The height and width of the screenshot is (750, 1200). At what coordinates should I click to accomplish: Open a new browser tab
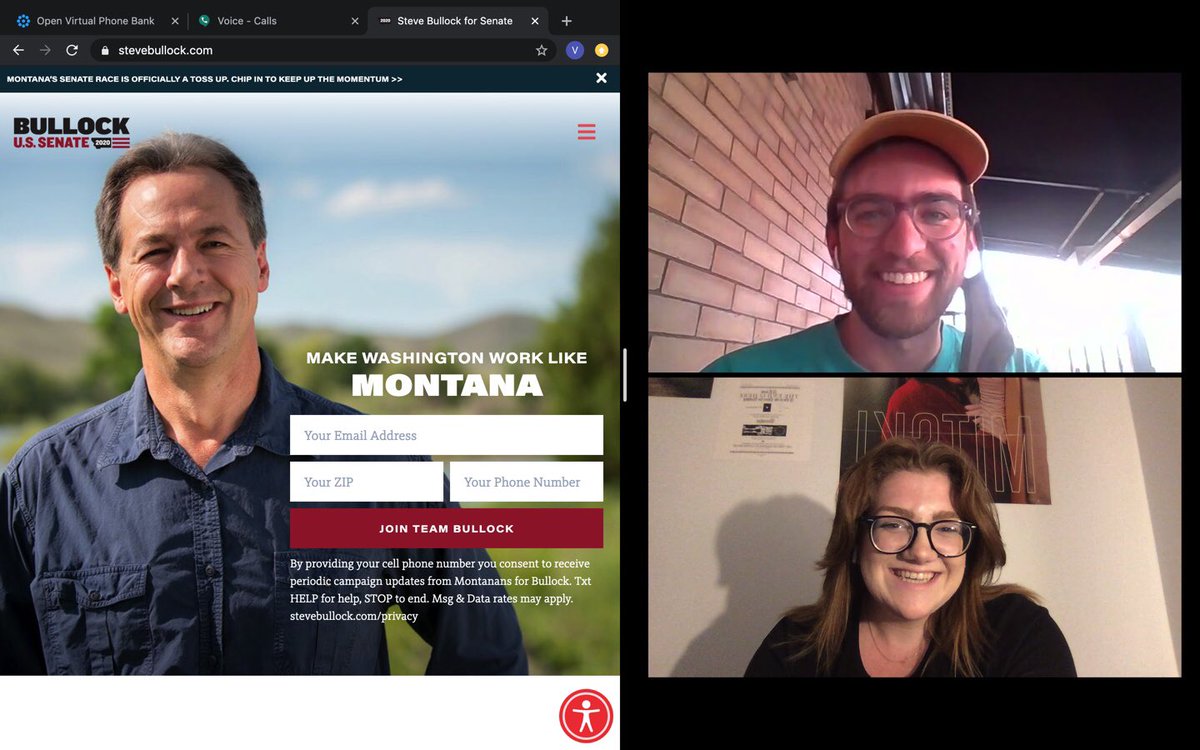coord(566,21)
